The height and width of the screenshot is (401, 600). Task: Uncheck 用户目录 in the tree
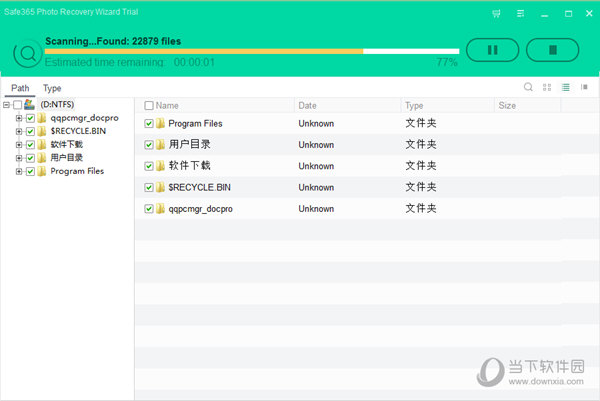[x=30, y=158]
